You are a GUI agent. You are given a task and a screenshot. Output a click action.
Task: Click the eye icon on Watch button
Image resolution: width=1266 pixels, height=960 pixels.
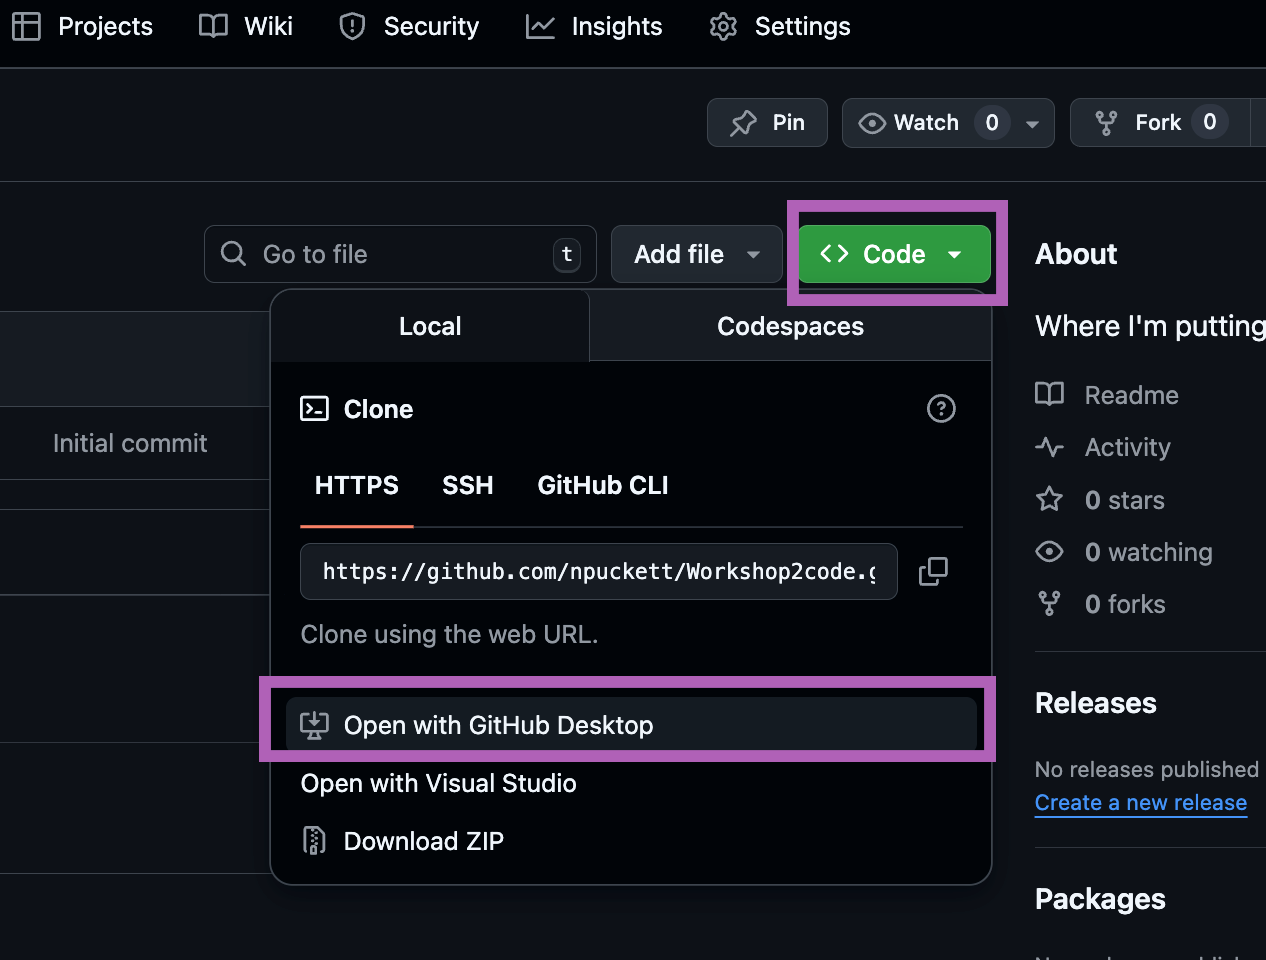(872, 123)
